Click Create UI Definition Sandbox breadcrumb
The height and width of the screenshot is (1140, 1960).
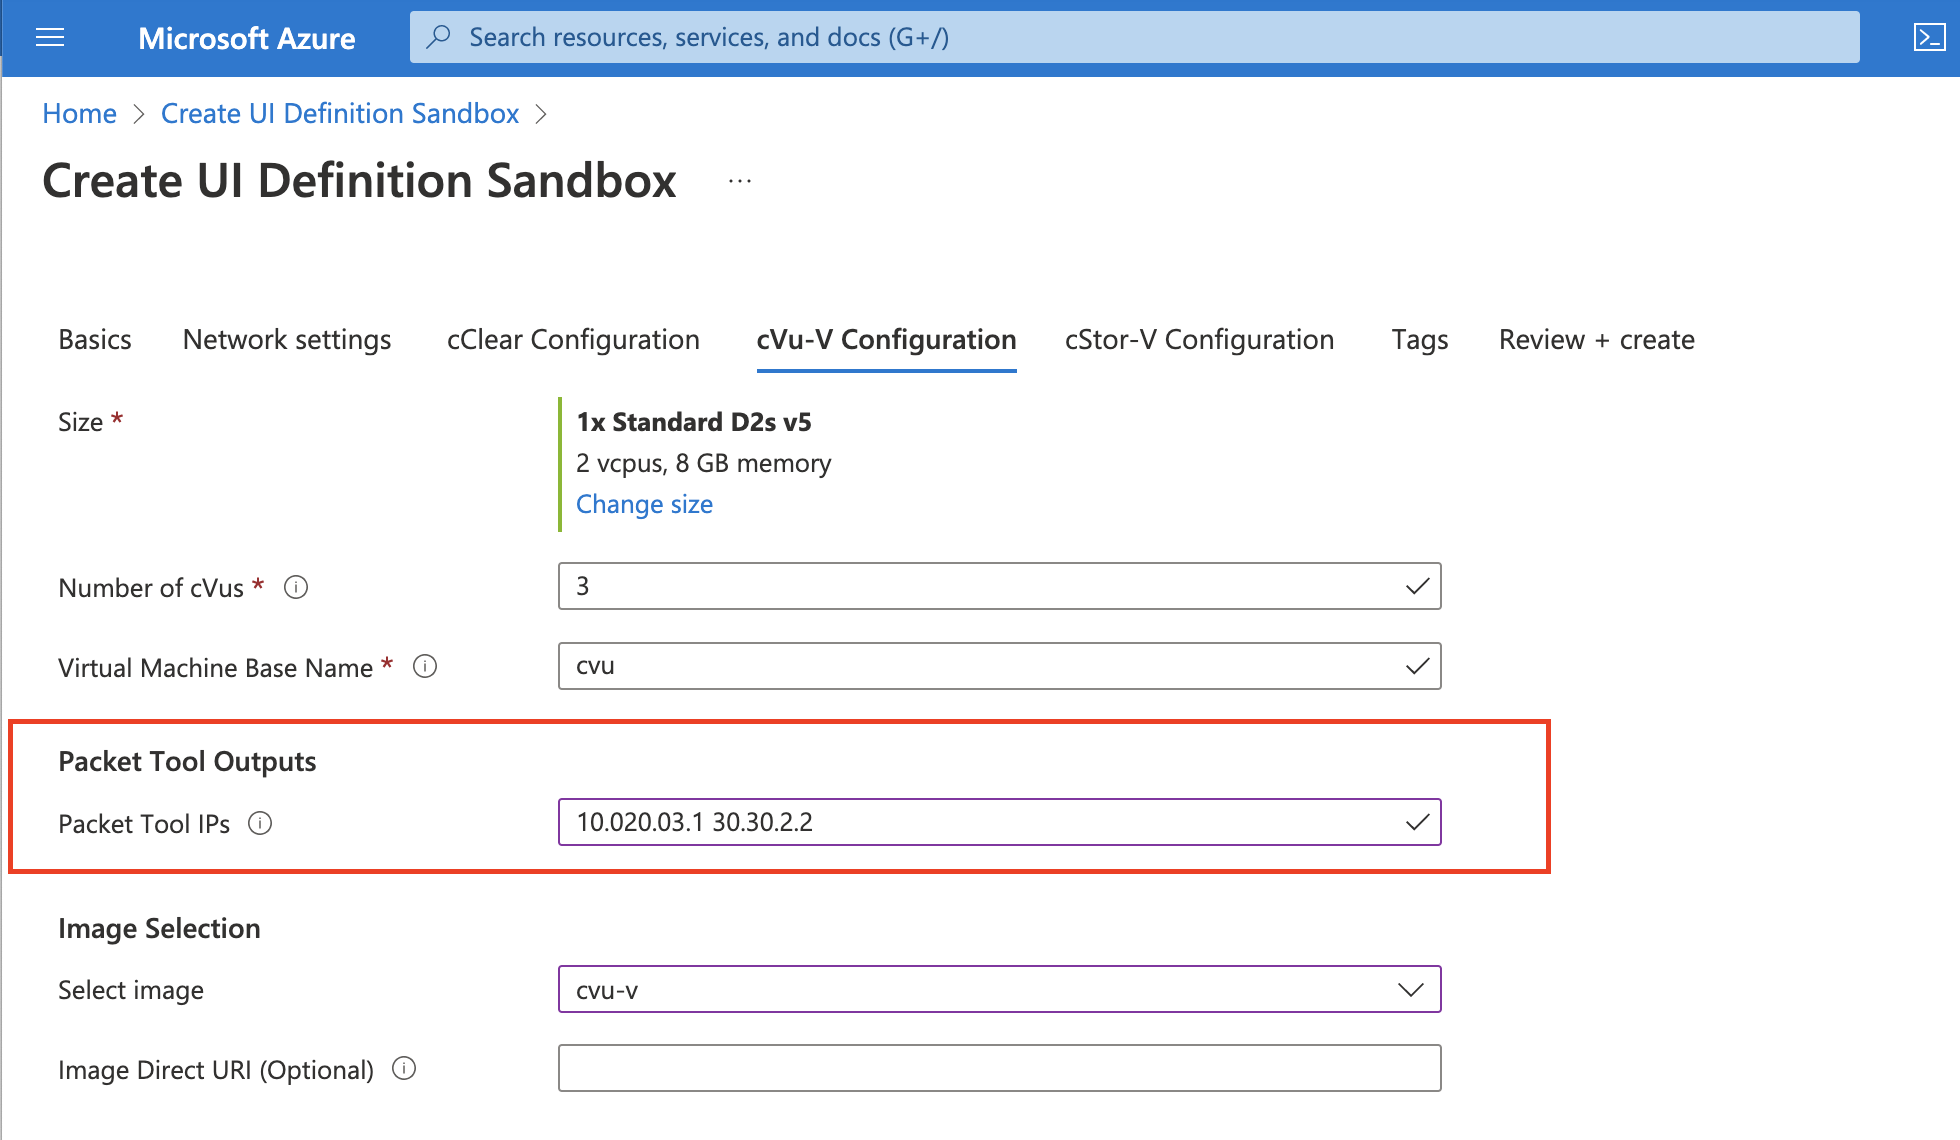[340, 114]
